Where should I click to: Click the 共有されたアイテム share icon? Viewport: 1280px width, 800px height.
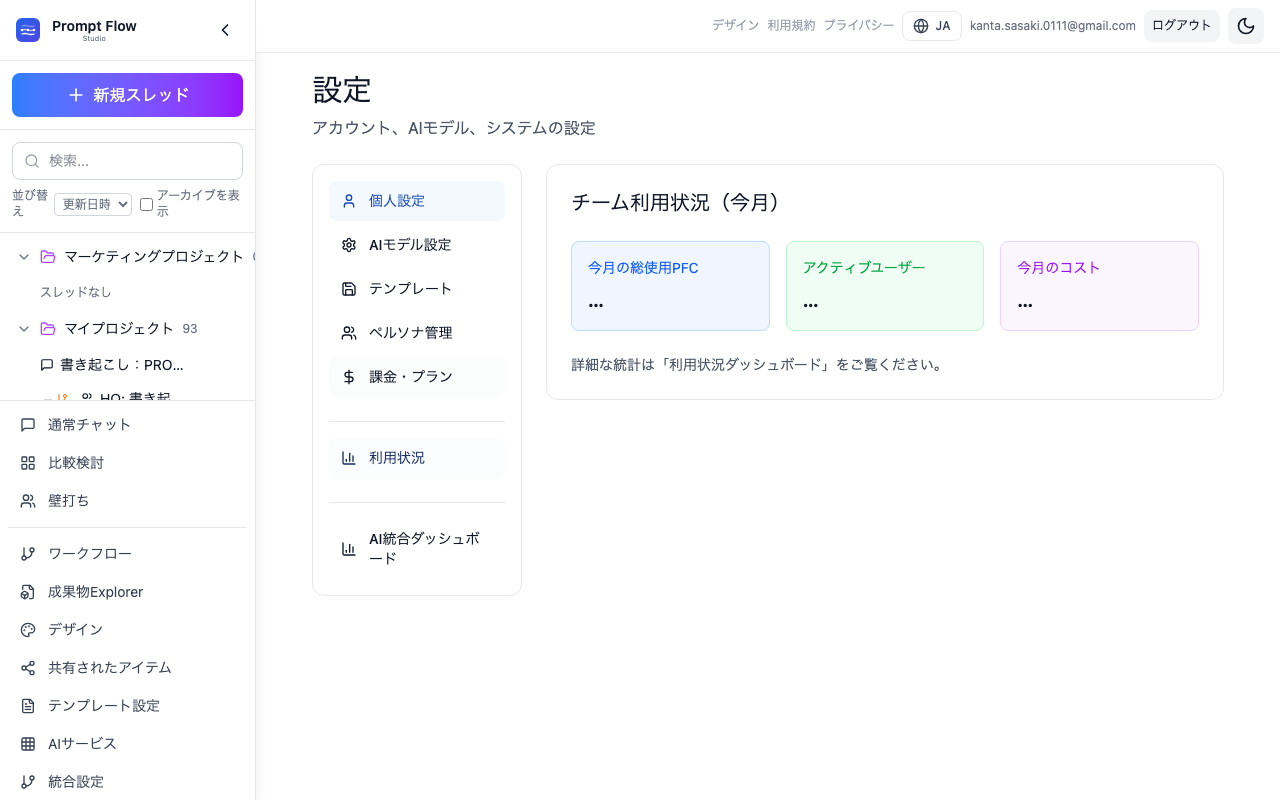28,668
